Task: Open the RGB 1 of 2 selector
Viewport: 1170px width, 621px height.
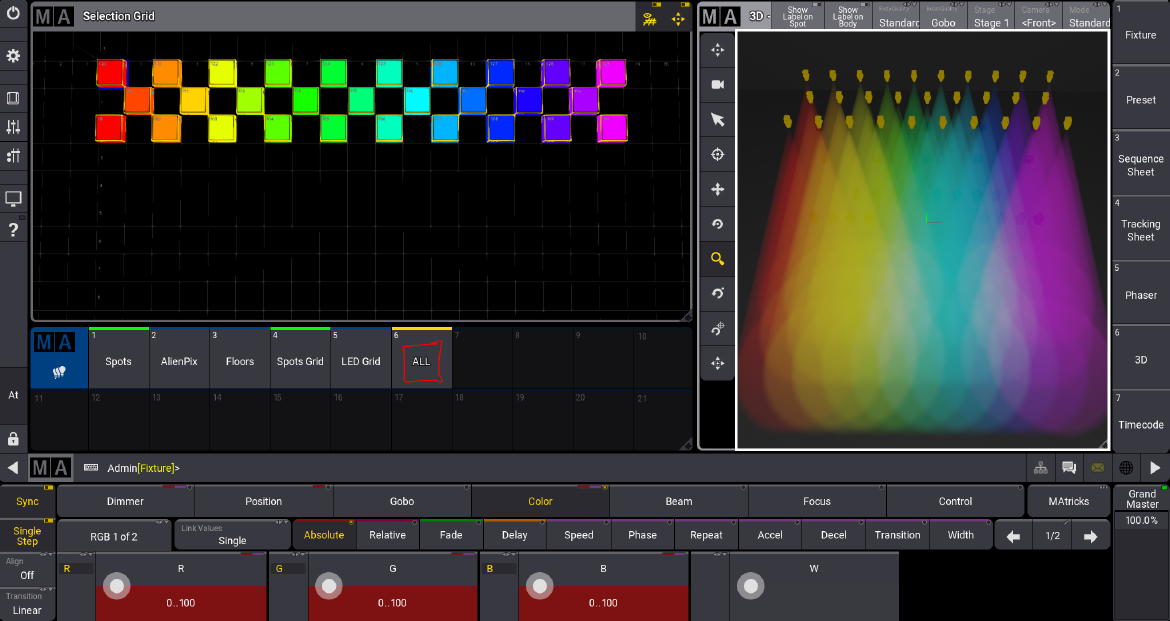Action: click(x=113, y=534)
